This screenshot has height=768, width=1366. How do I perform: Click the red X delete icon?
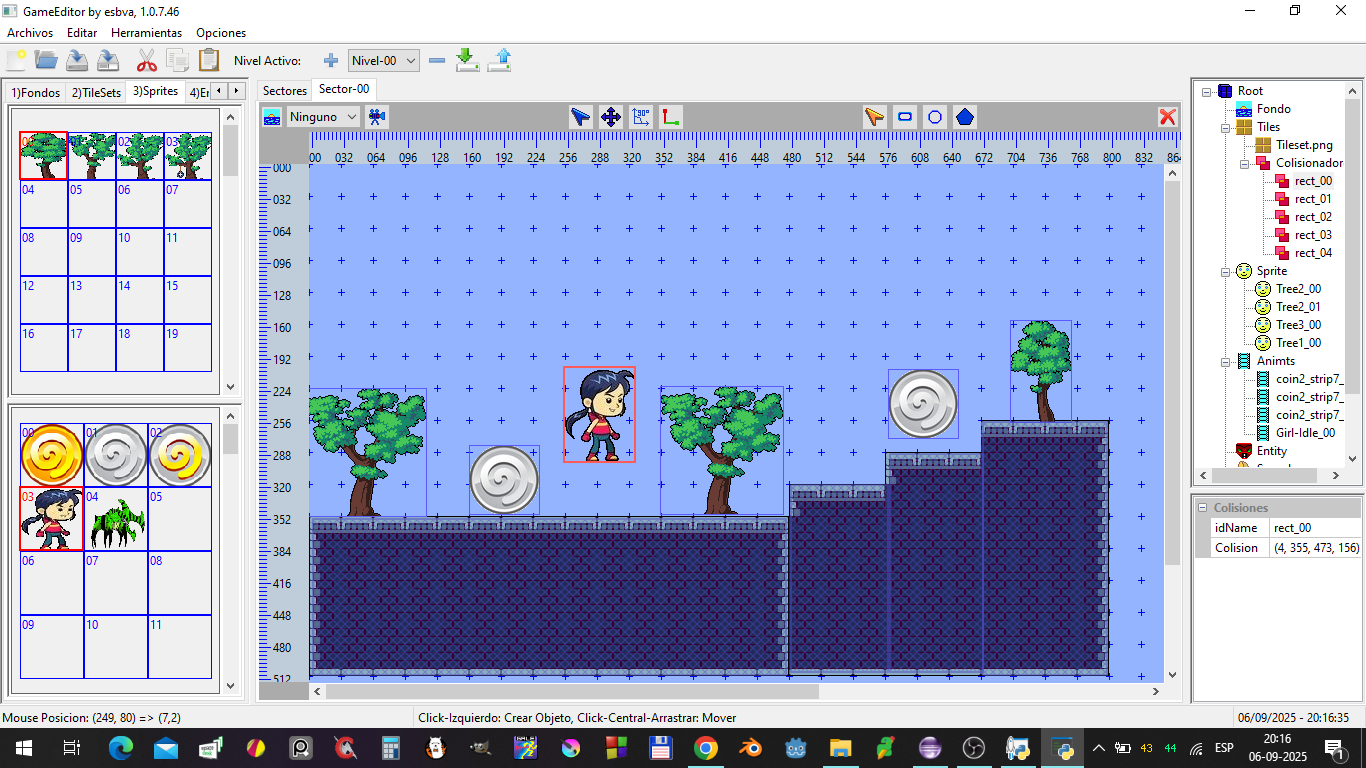click(1167, 117)
